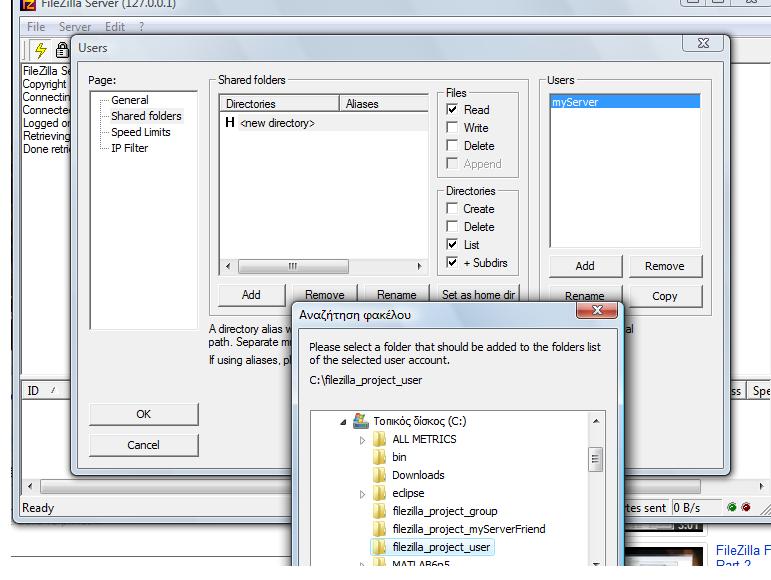Open the Server menu
771x580 pixels.
pos(75,27)
